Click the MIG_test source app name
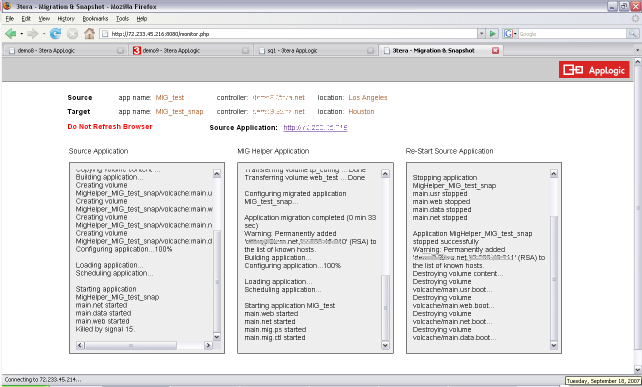Screen dimensions: 642x387 tap(170, 97)
